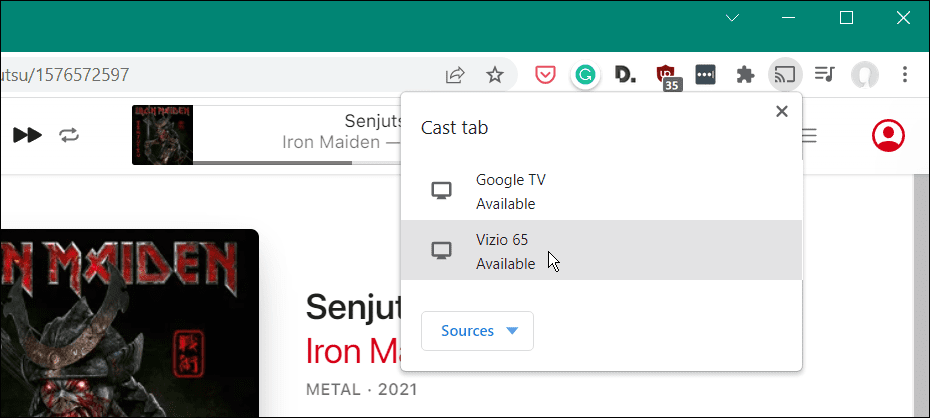Open the media control playlist icon
The height and width of the screenshot is (418, 930).
click(x=824, y=75)
